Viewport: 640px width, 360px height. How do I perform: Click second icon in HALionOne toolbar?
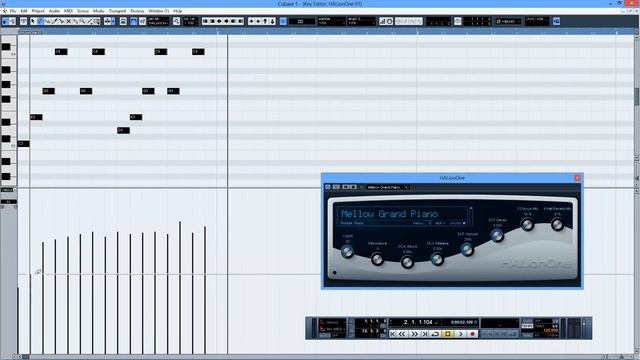336,187
